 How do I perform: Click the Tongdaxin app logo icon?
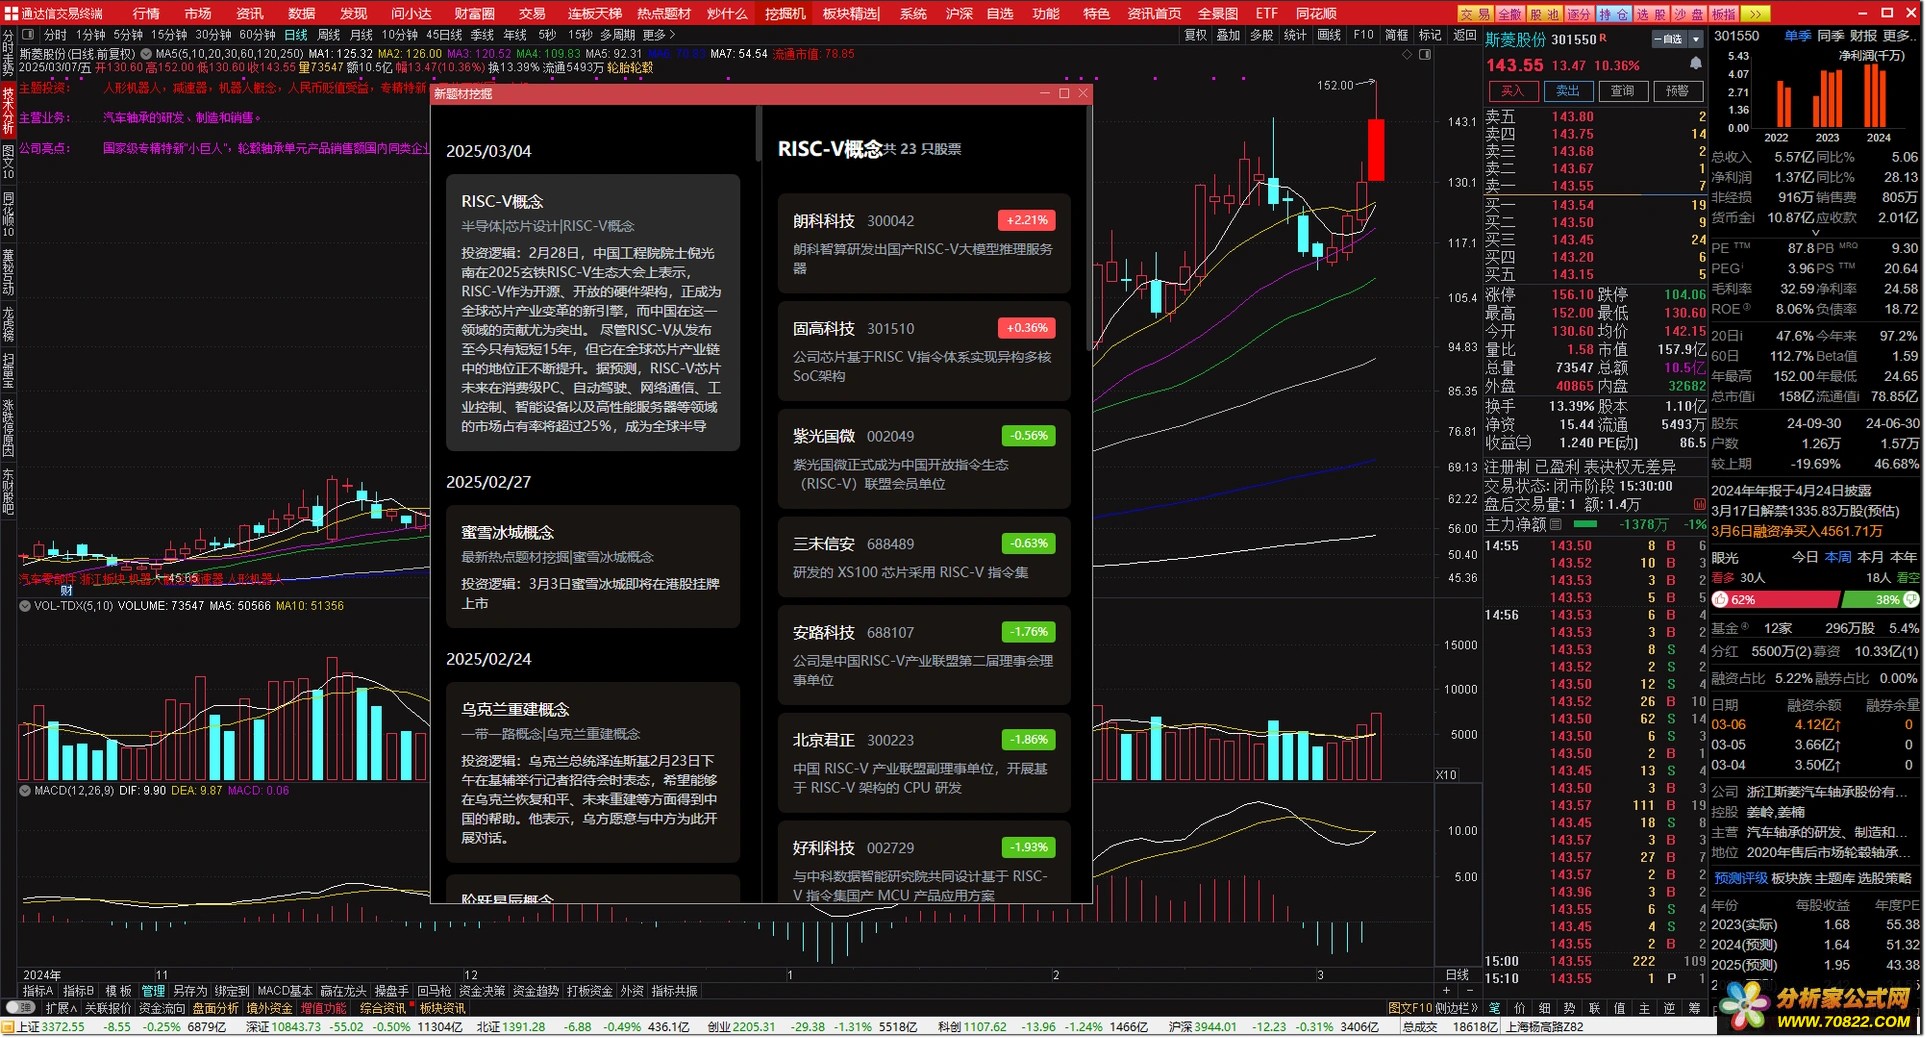click(x=11, y=13)
